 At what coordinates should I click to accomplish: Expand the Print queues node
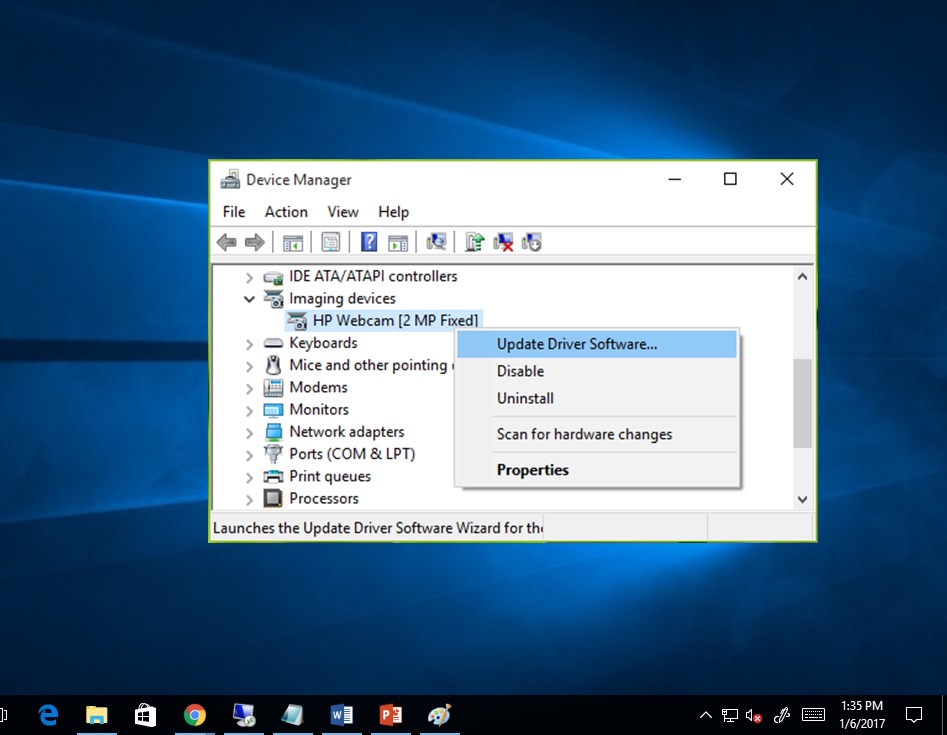(x=249, y=478)
